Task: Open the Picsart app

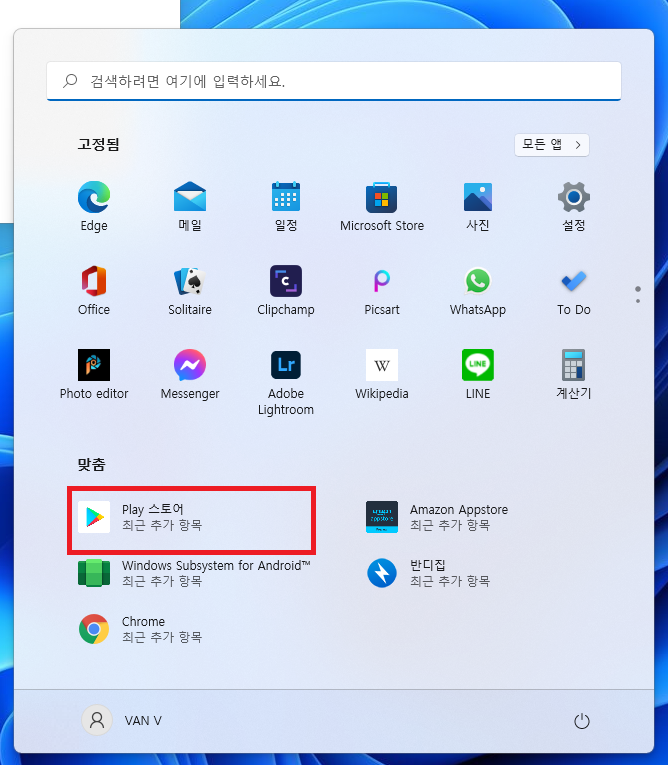Action: [382, 291]
